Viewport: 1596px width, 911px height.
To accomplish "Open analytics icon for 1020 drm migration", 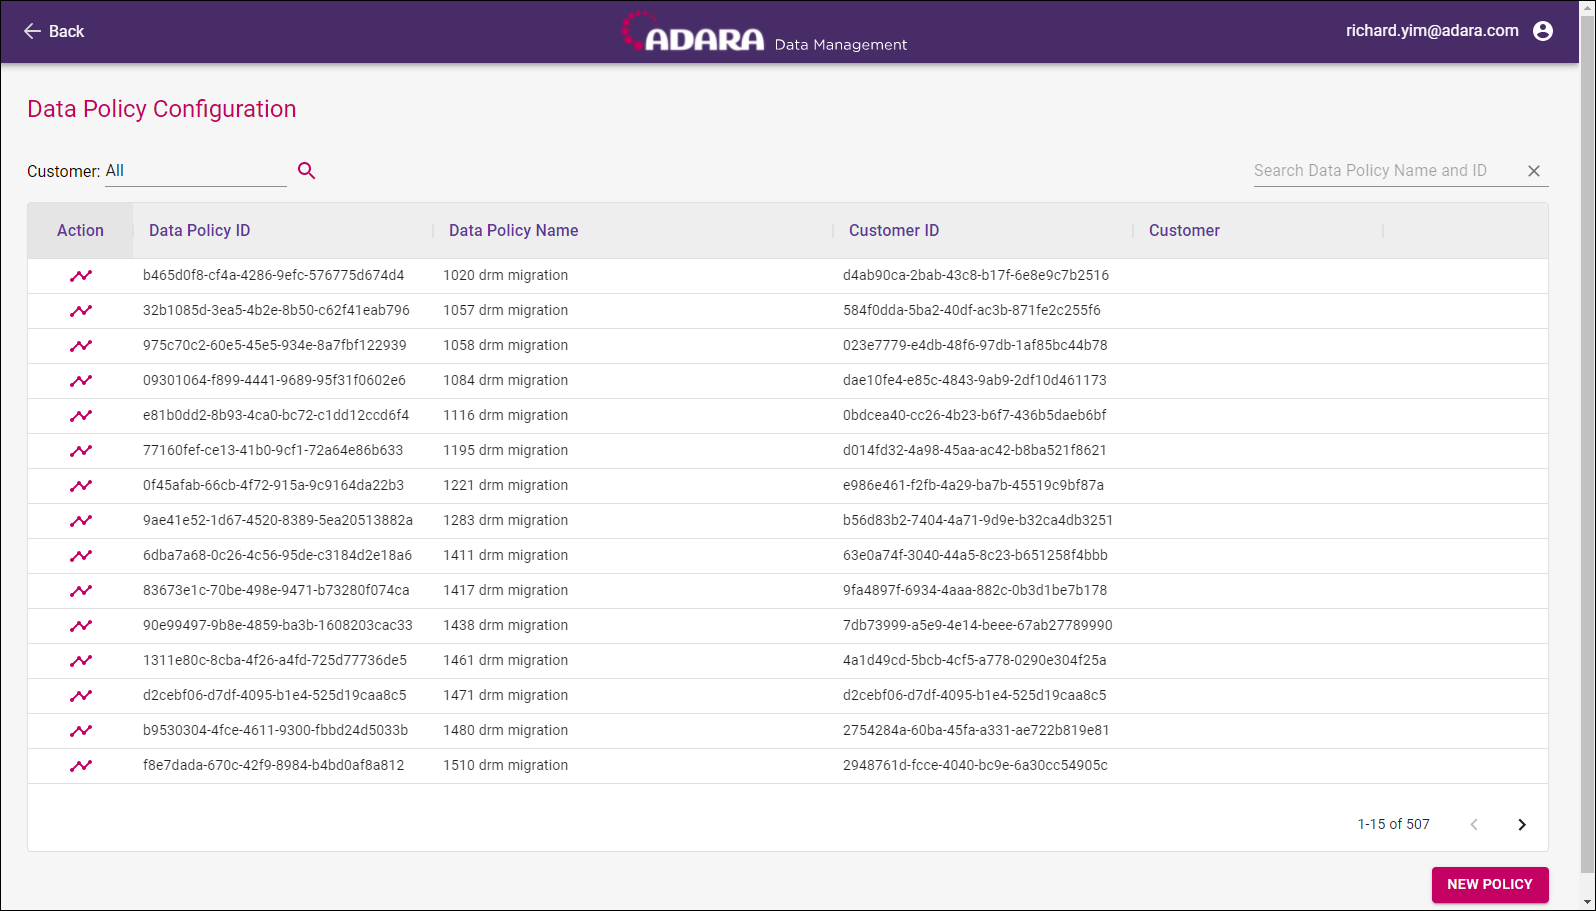I will click(81, 276).
